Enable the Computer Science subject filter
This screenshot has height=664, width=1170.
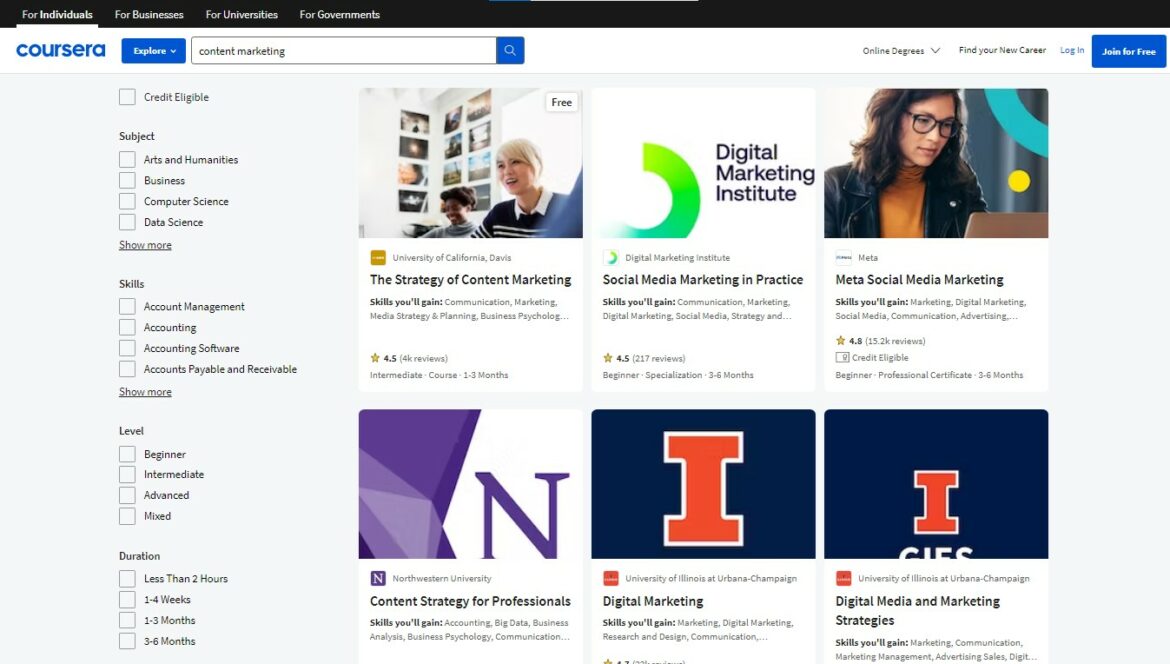click(128, 201)
